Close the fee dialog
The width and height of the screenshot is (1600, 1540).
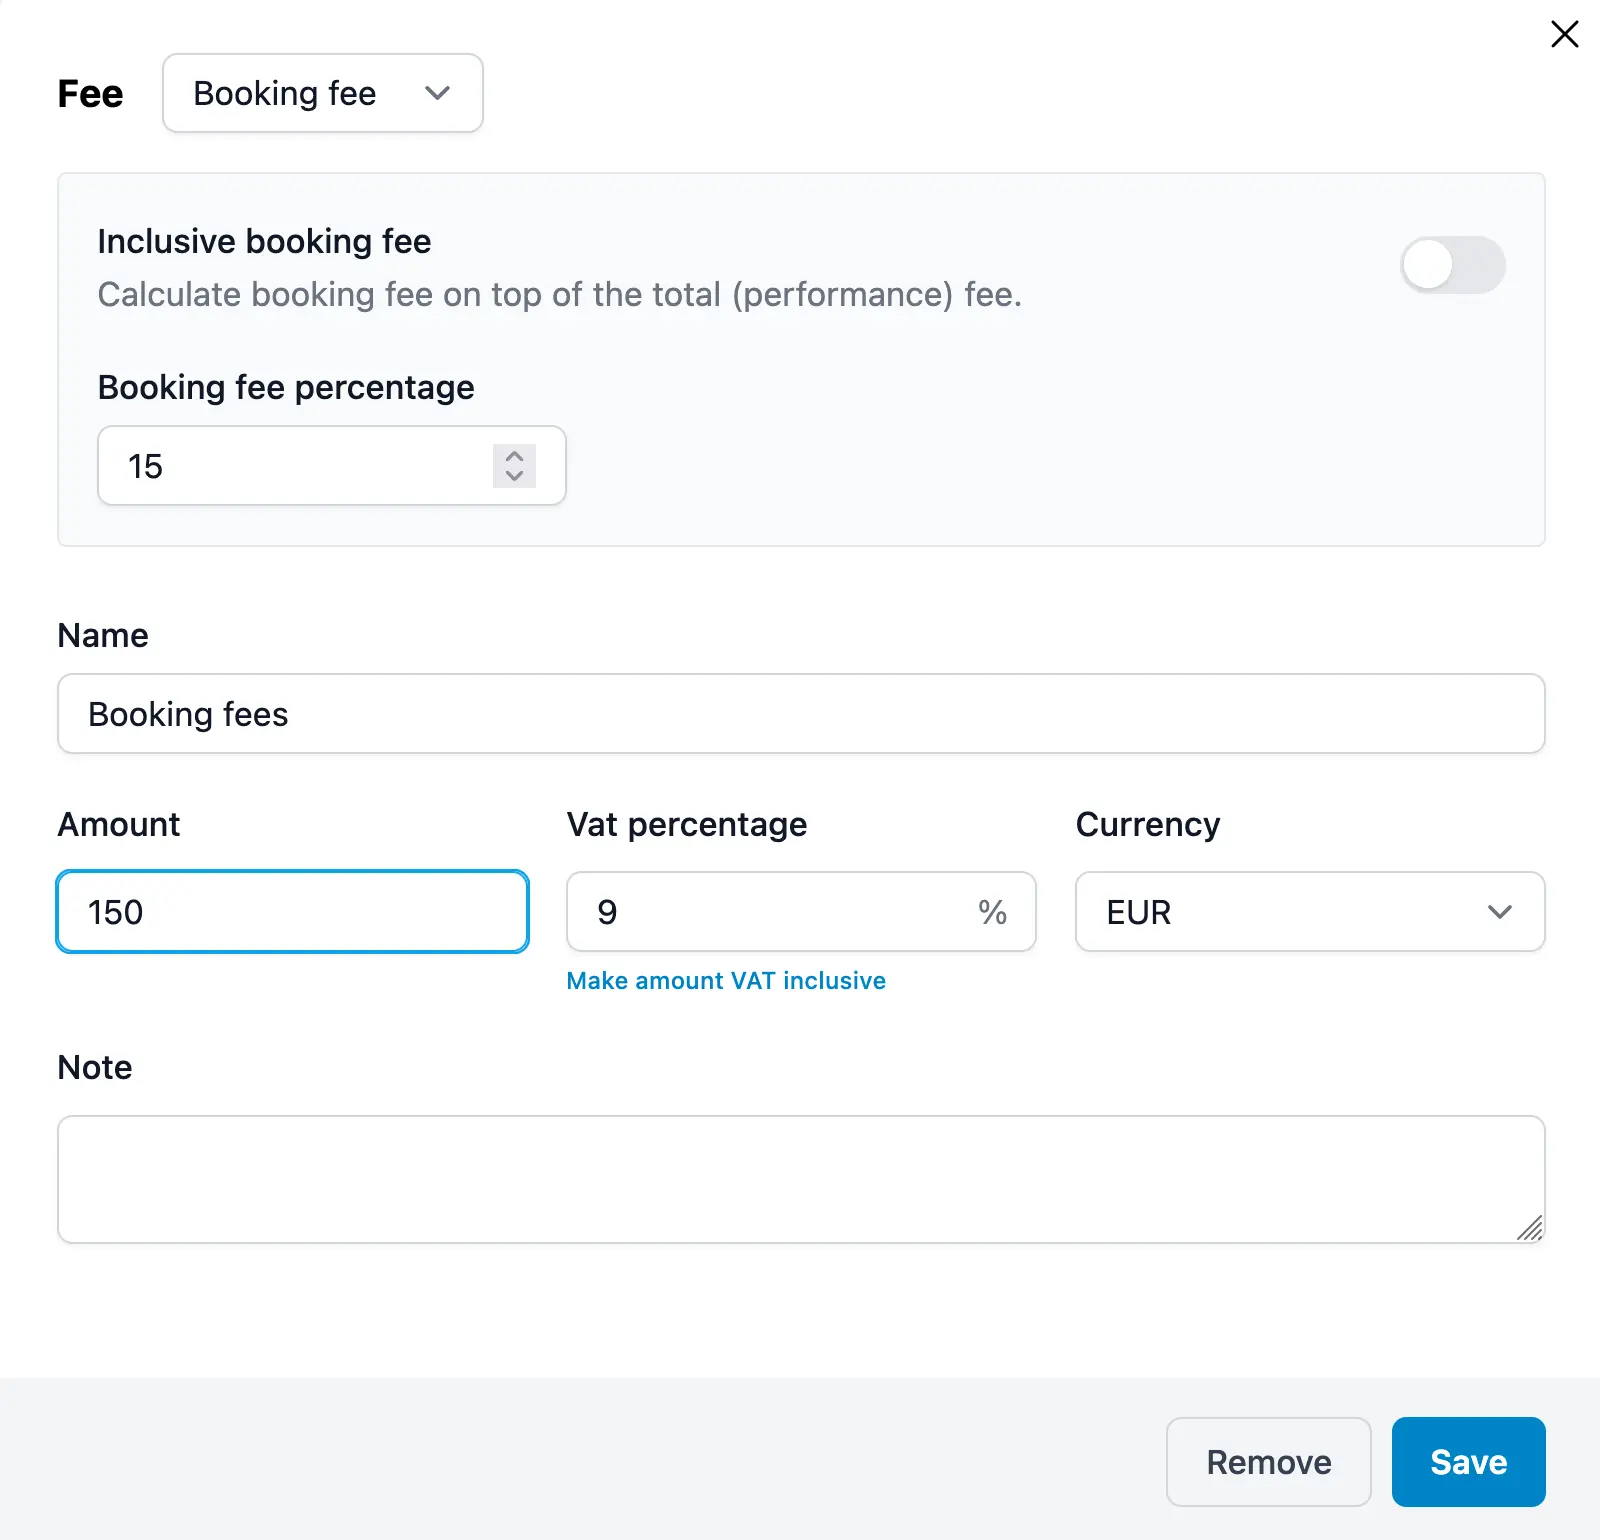(x=1563, y=33)
